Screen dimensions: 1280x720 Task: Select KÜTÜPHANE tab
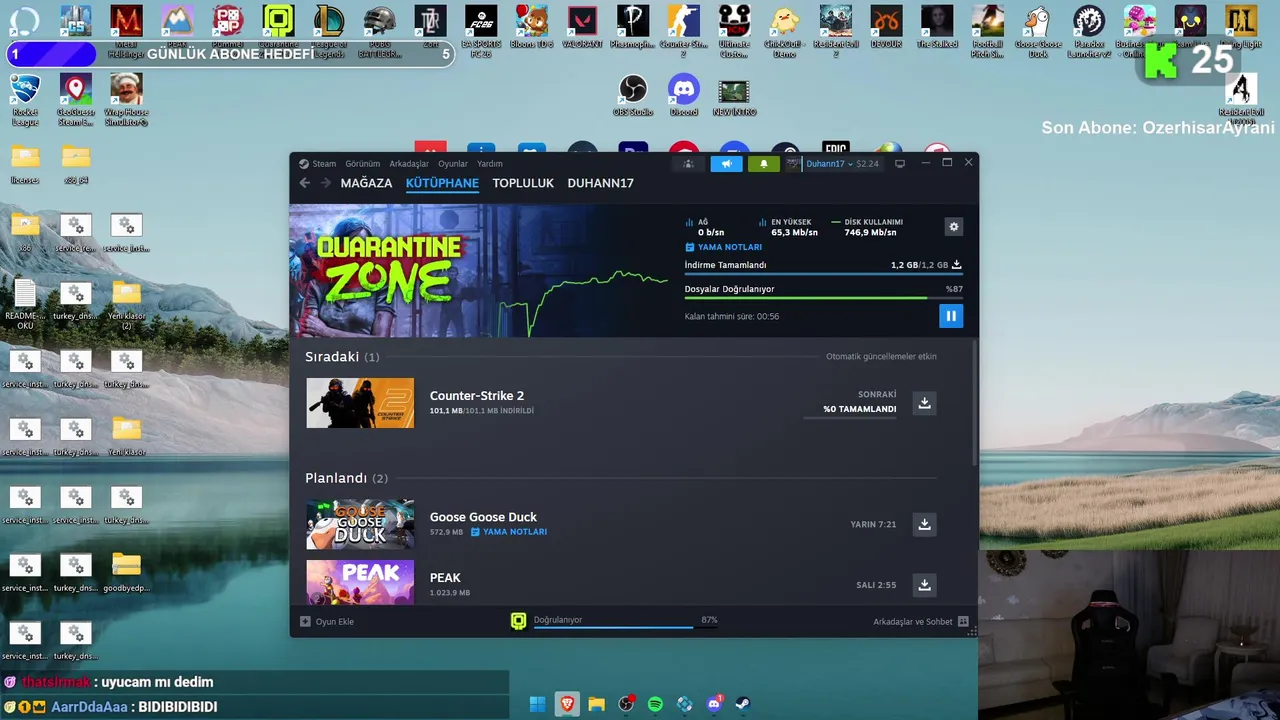tap(442, 183)
